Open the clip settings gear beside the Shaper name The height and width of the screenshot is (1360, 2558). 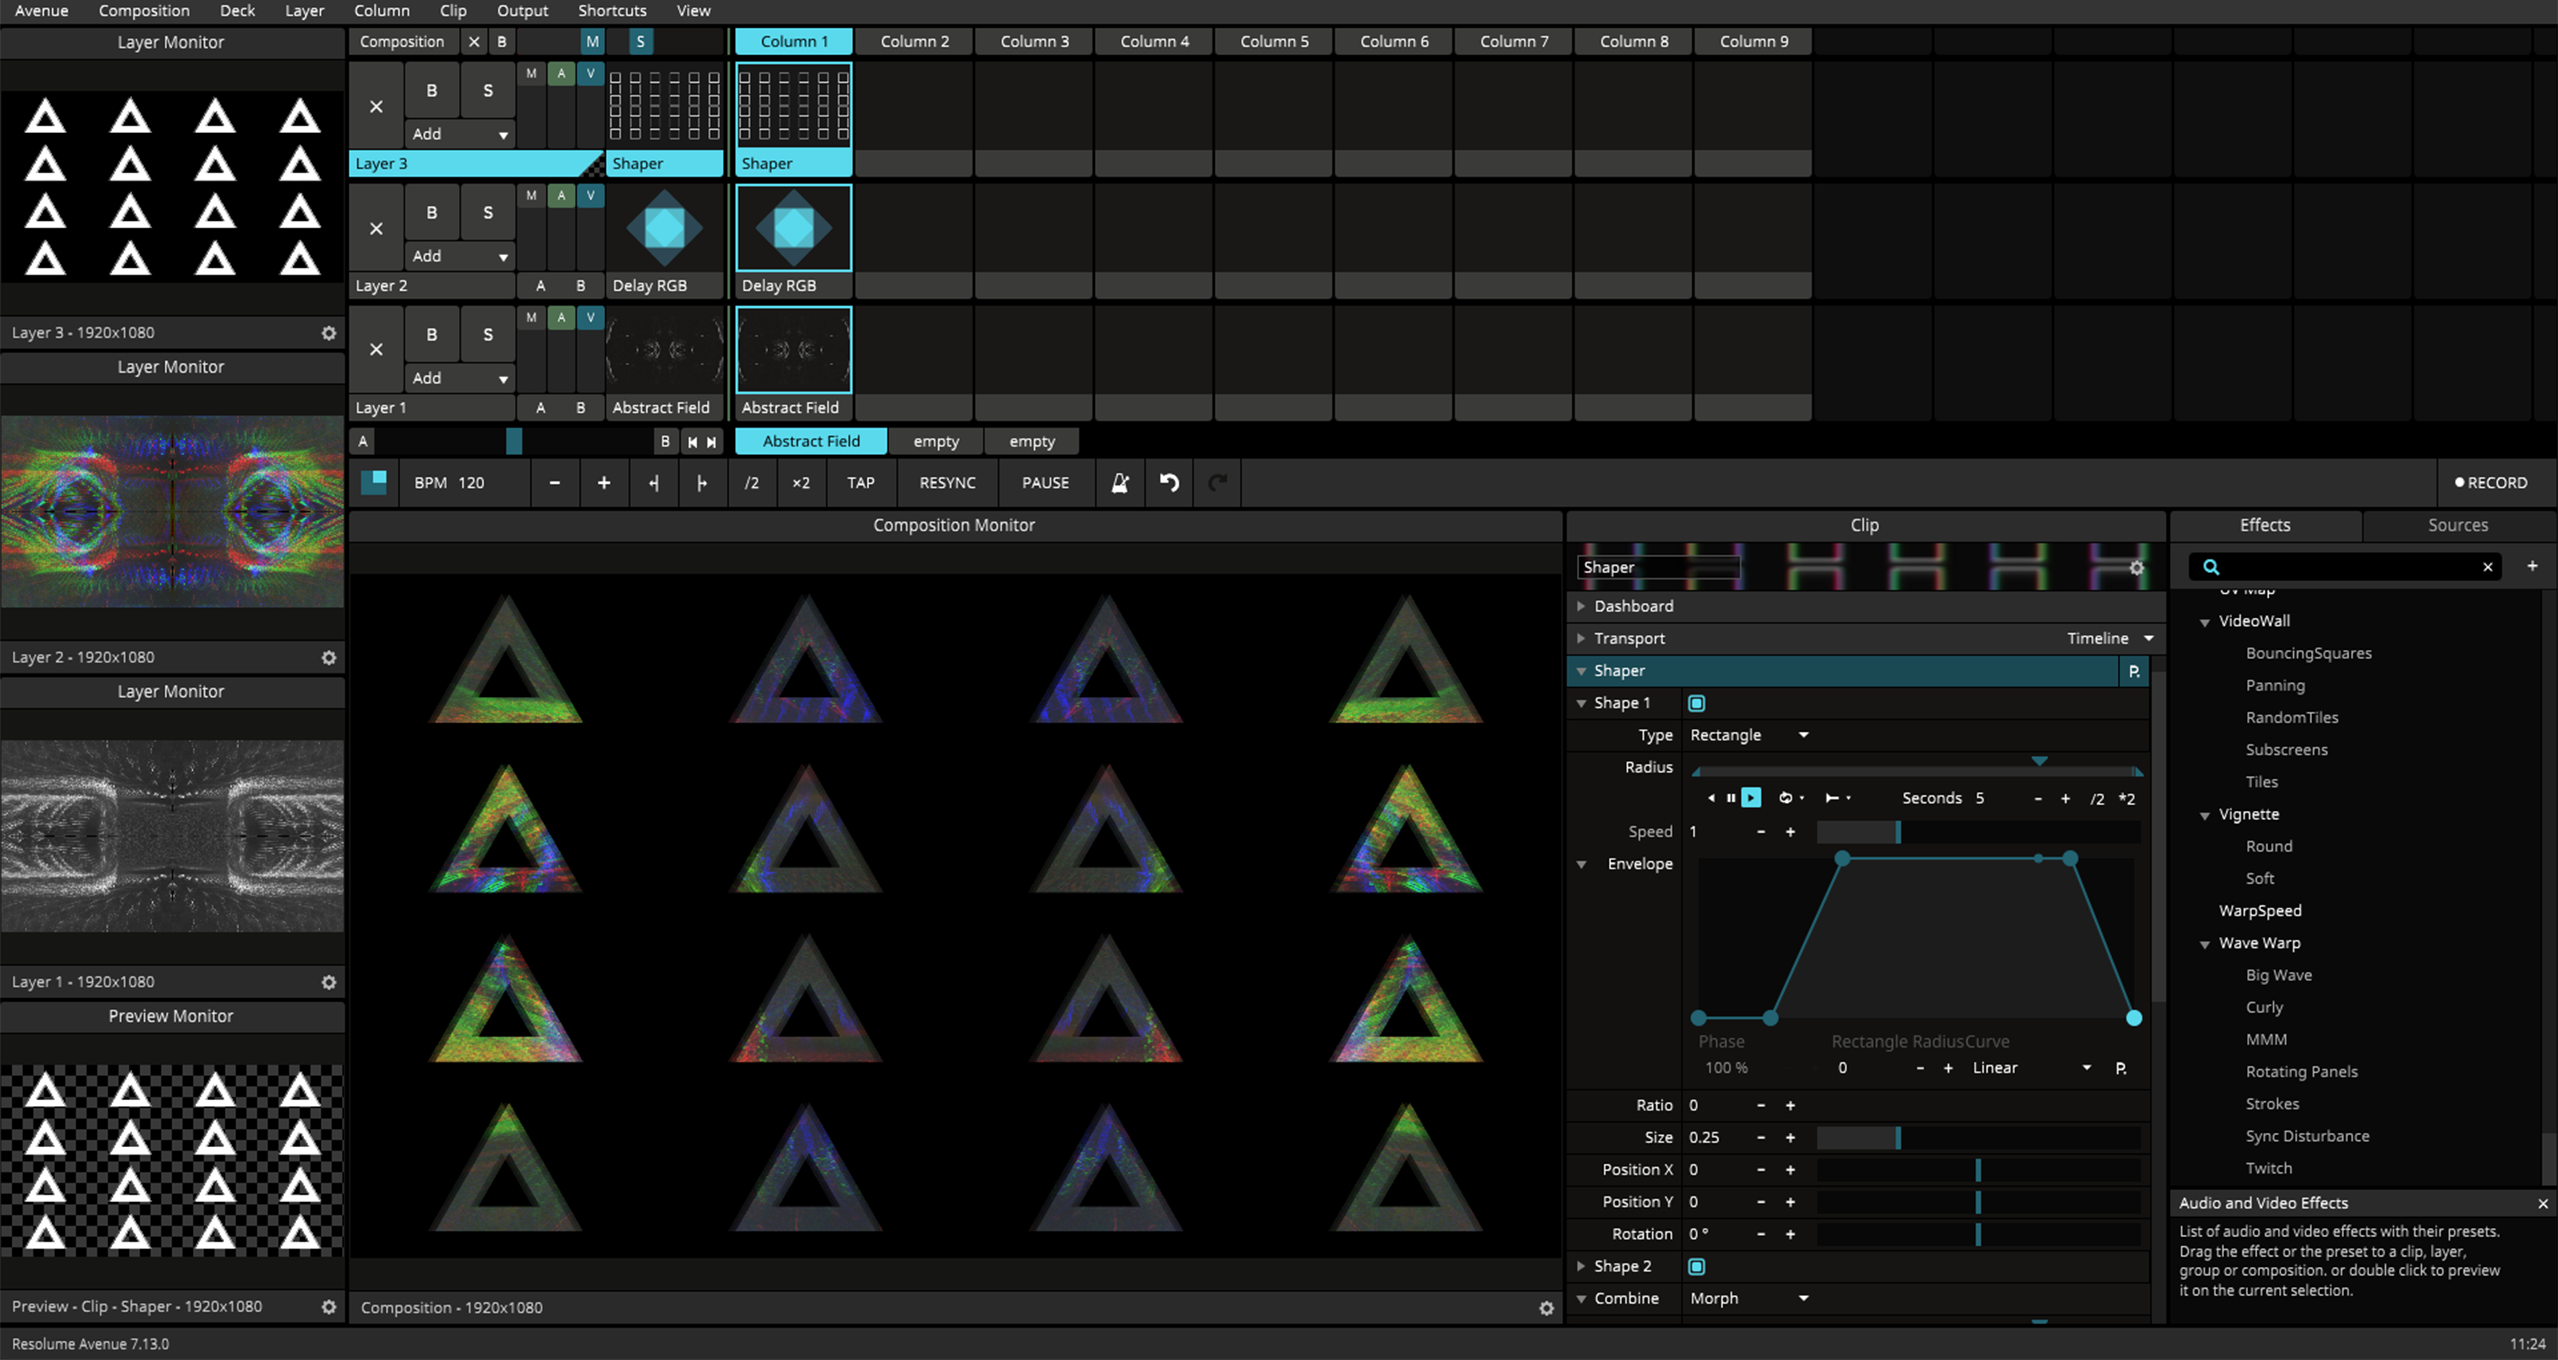(2137, 568)
